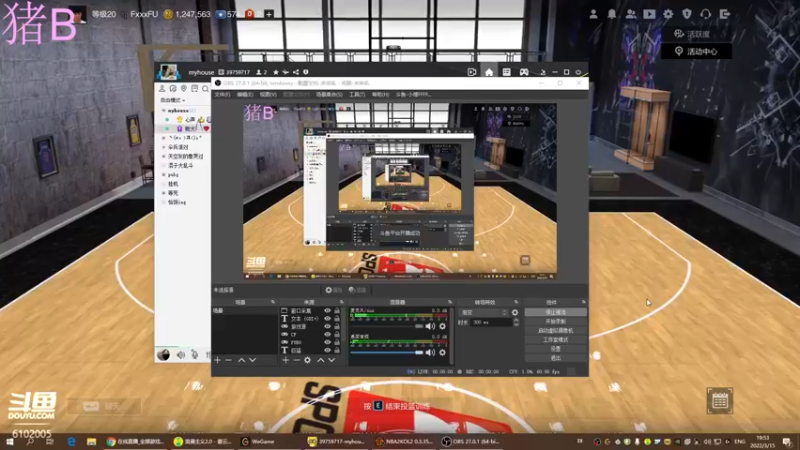The image size is (800, 450).
Task: Open the 帮助(H) menu in OBS
Action: pos(380,94)
